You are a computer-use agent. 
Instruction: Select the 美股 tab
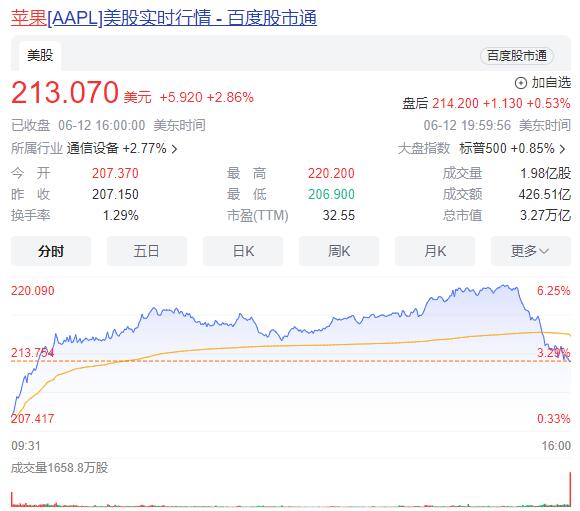pyautogui.click(x=40, y=56)
